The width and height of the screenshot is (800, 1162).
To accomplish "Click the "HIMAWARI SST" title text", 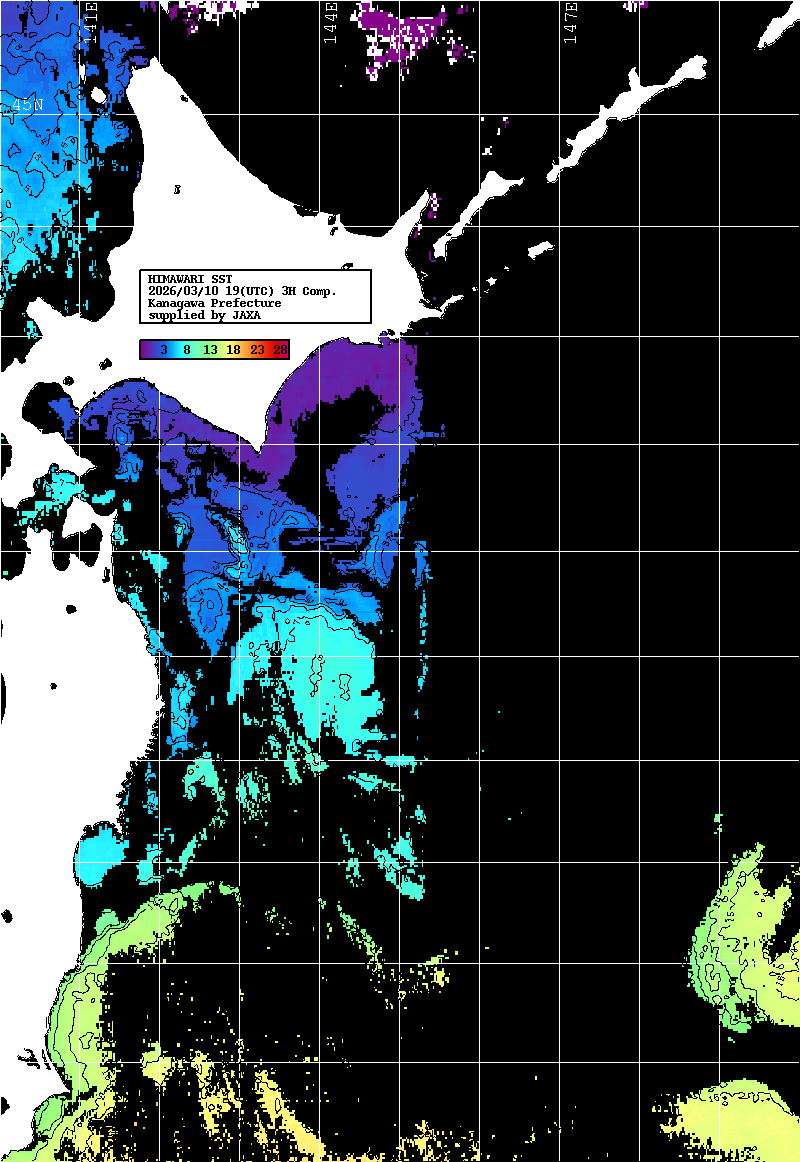I will pos(190,279).
